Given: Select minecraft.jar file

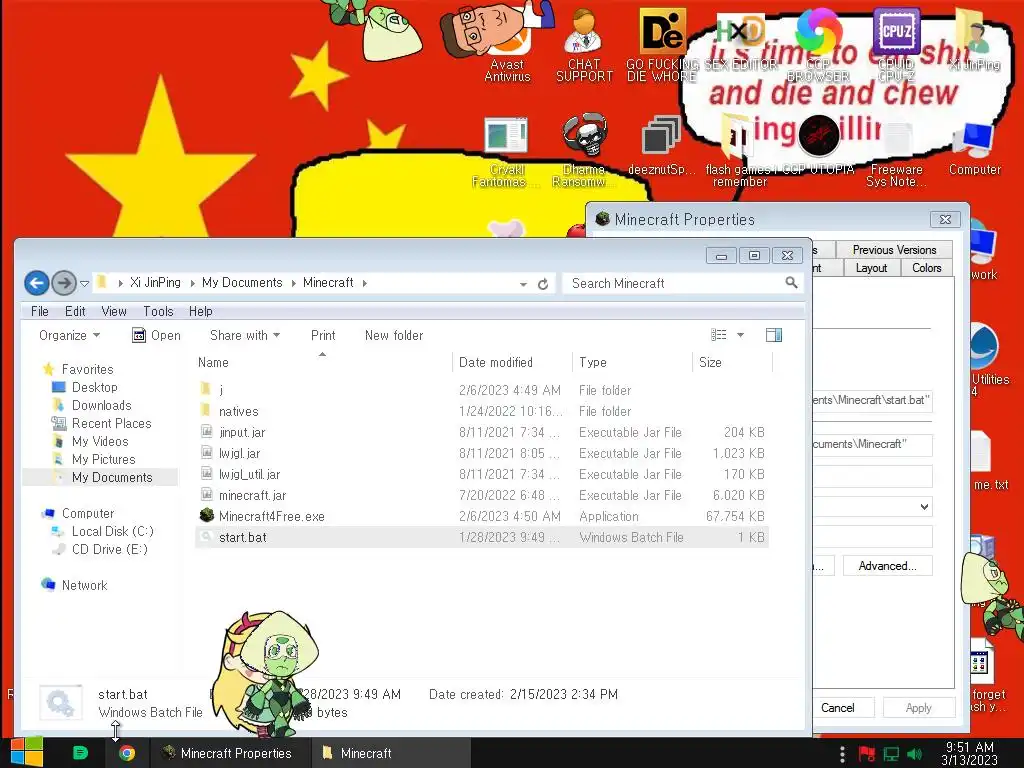Looking at the screenshot, I should pos(481,495).
